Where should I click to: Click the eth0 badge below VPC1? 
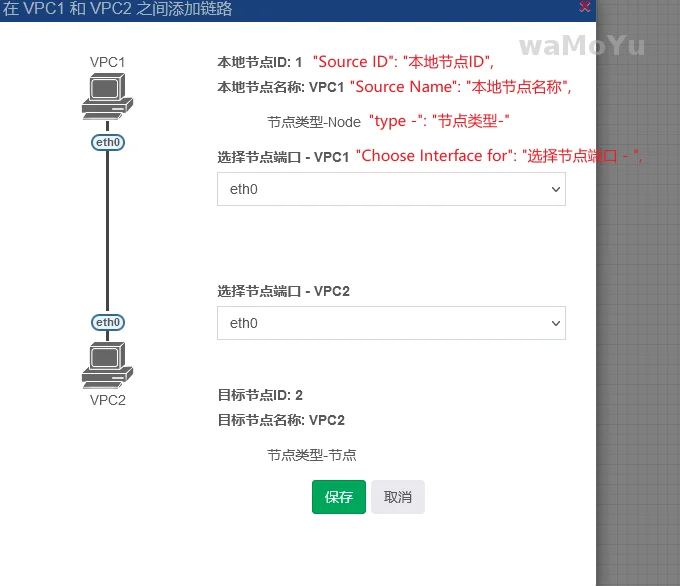pos(107,142)
